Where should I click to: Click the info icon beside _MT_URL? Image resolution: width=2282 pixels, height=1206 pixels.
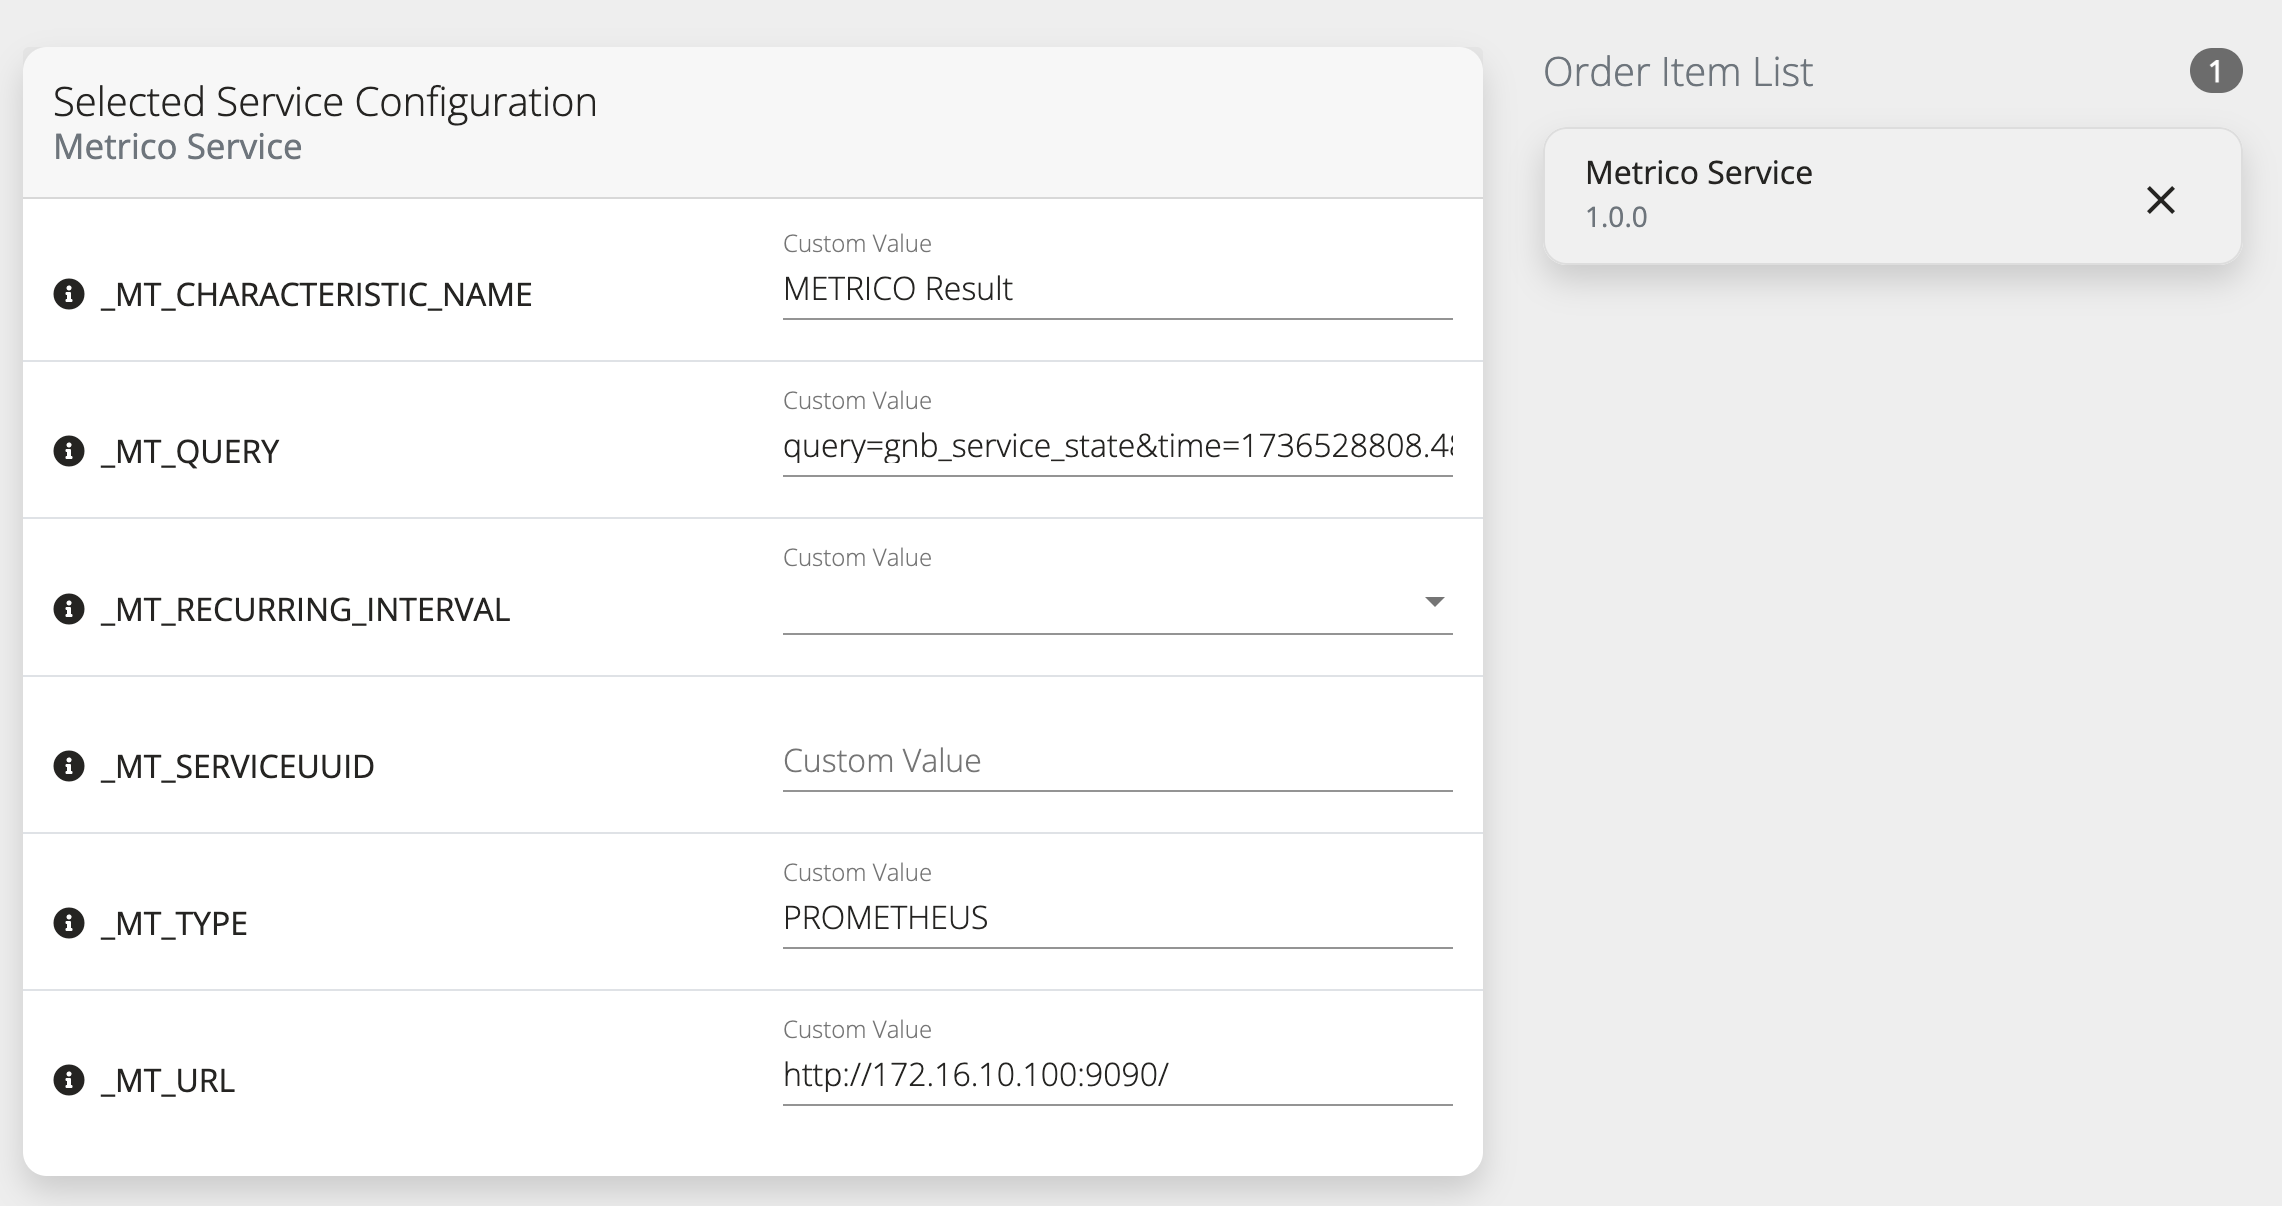coord(68,1081)
